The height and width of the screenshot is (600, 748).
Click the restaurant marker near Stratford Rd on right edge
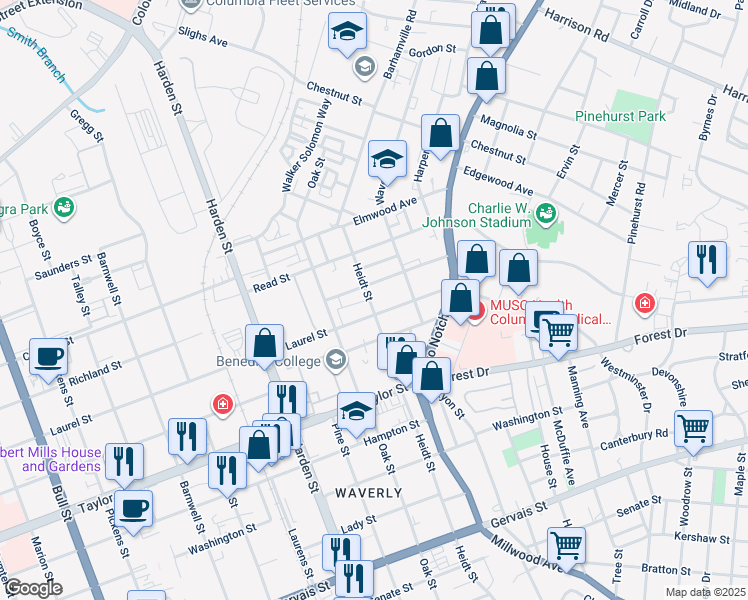point(707,261)
